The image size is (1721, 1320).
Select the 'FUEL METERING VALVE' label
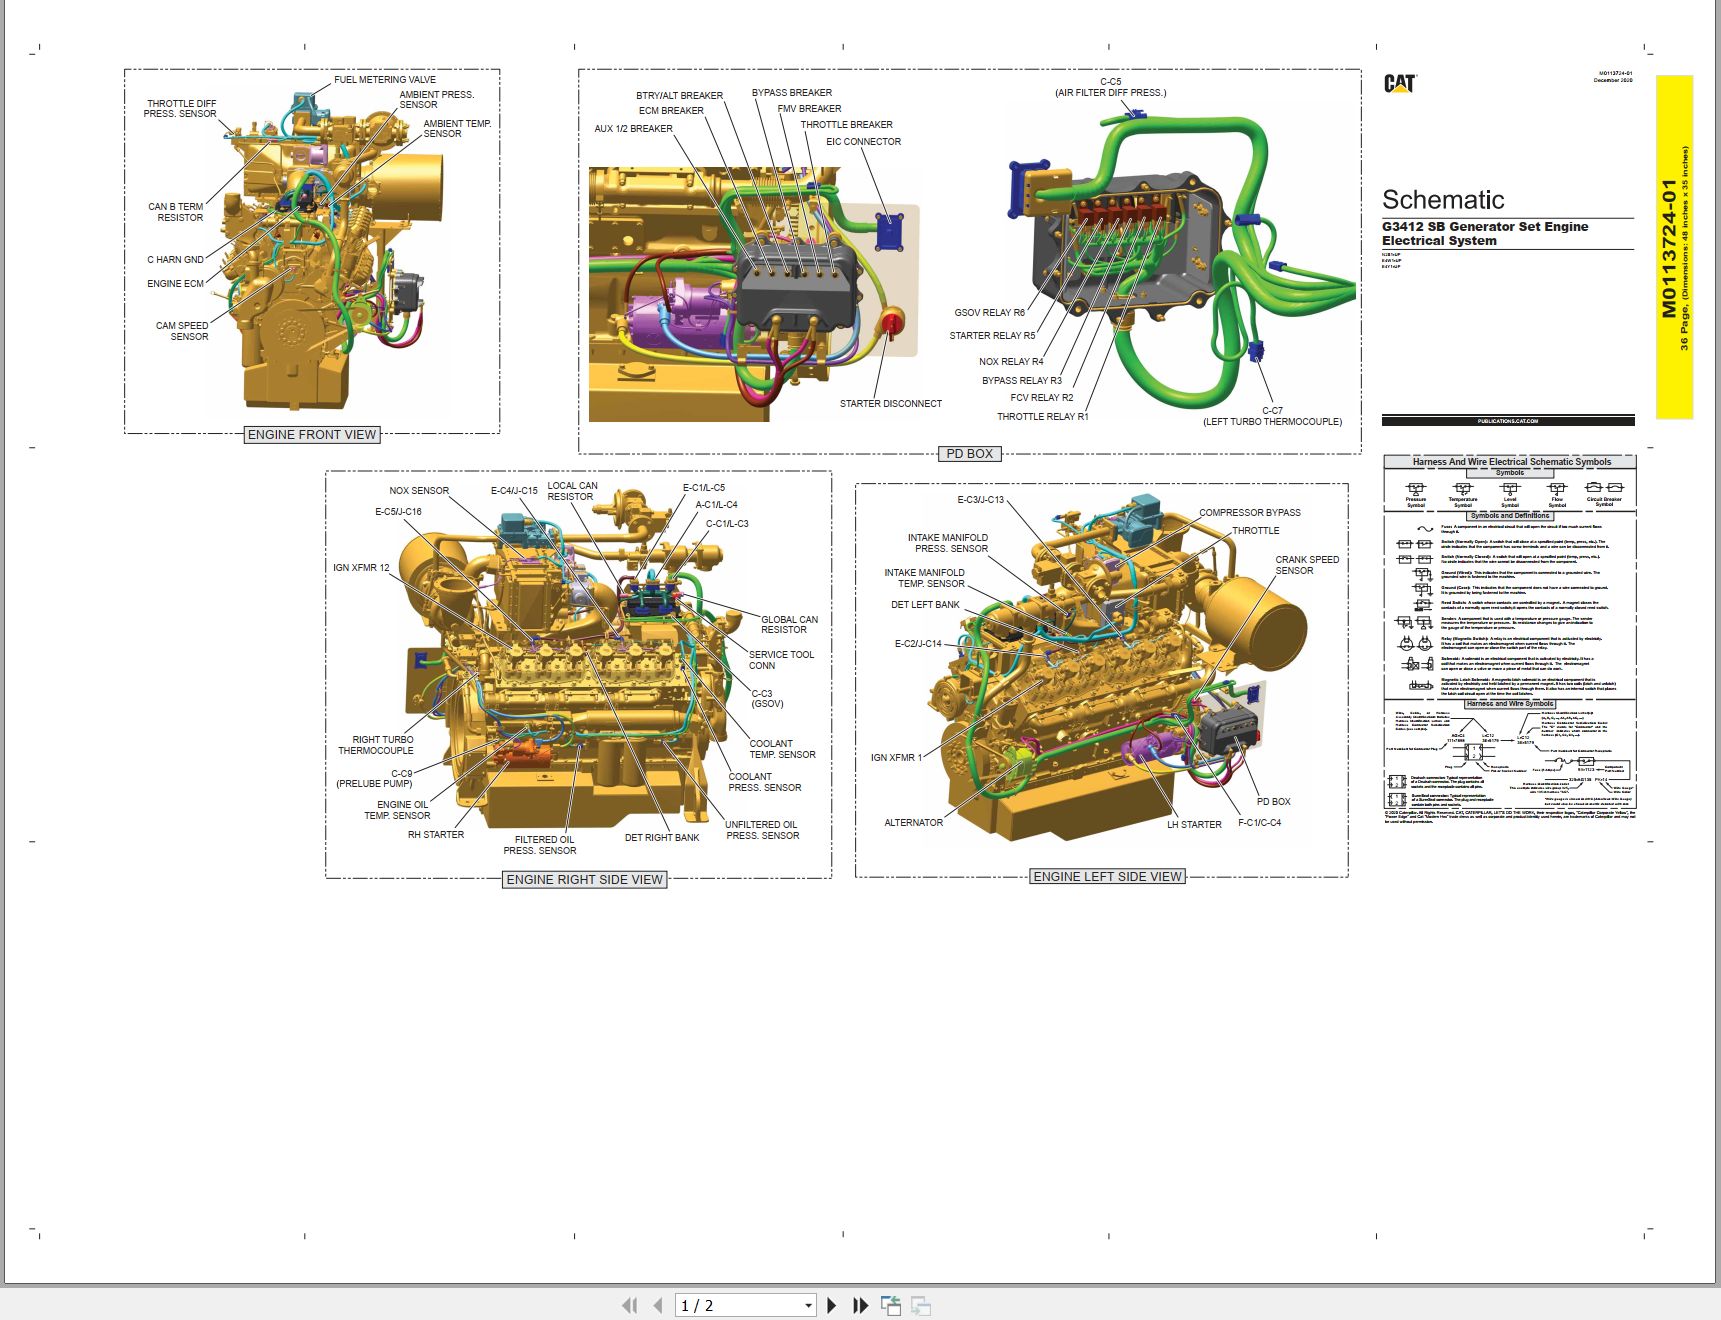pyautogui.click(x=385, y=80)
